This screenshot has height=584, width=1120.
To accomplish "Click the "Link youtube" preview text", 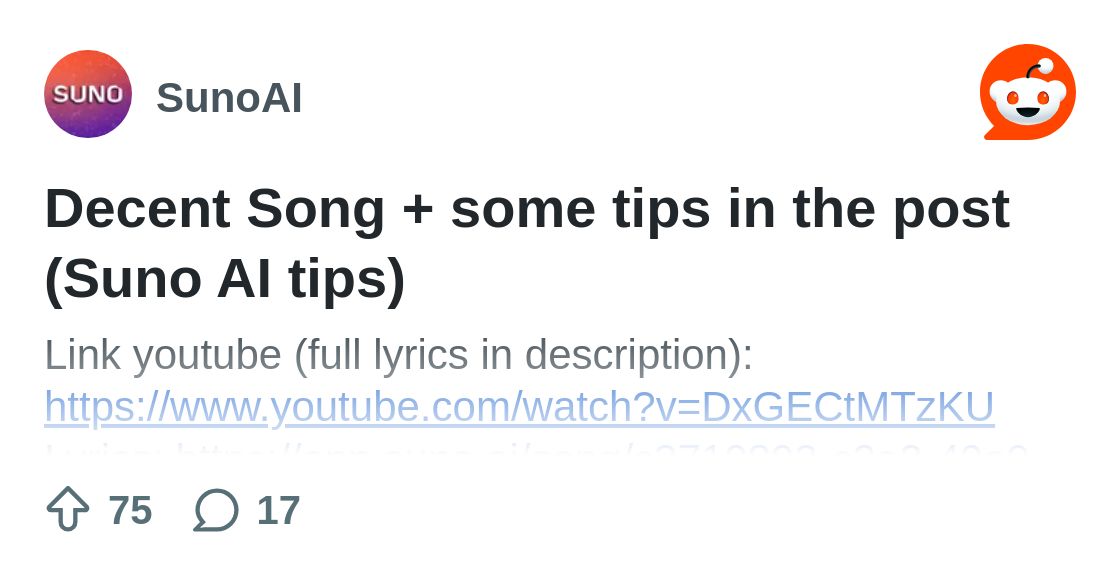I will 163,355.
